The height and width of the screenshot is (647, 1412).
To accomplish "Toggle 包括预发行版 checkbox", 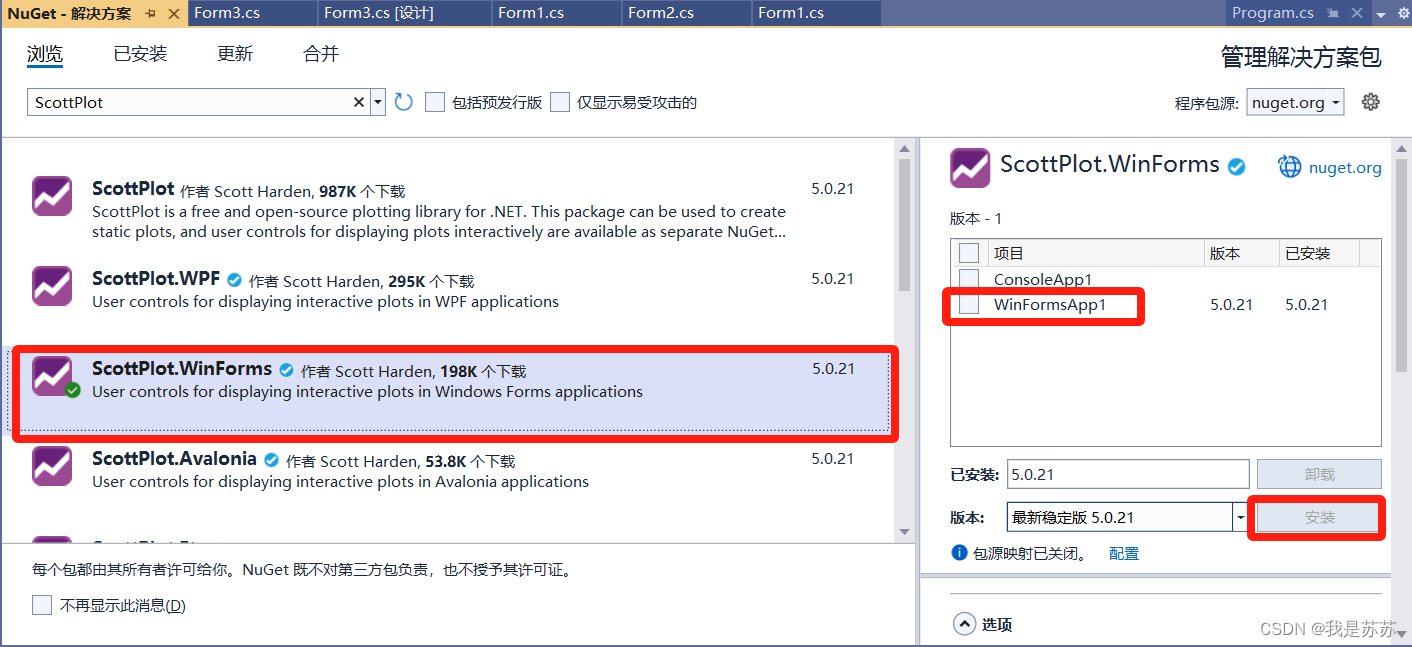I will tap(435, 102).
